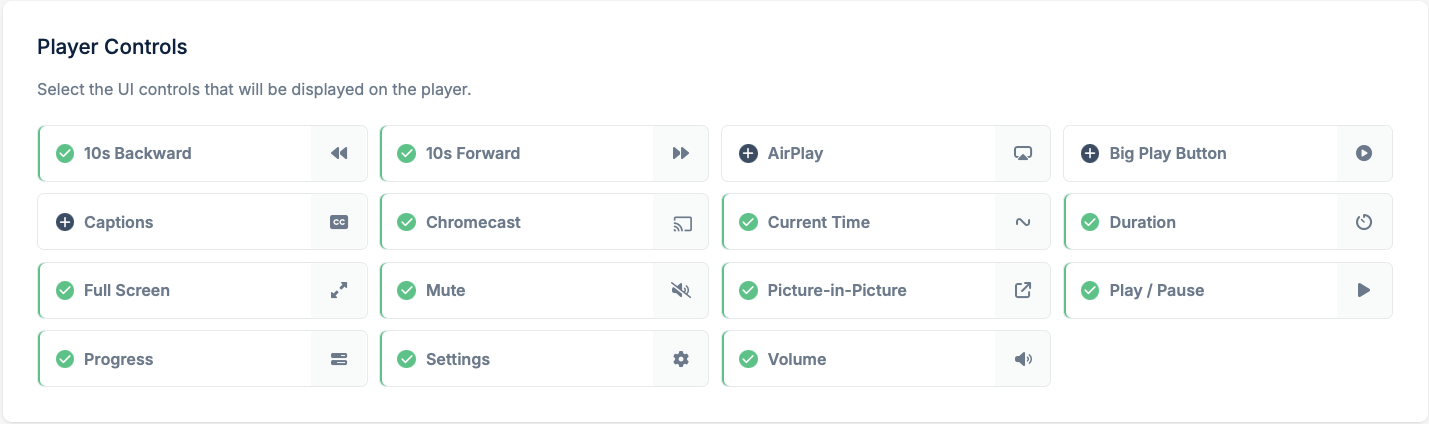This screenshot has height=424, width=1429.
Task: Click the Settings gear icon
Action: [x=681, y=359]
